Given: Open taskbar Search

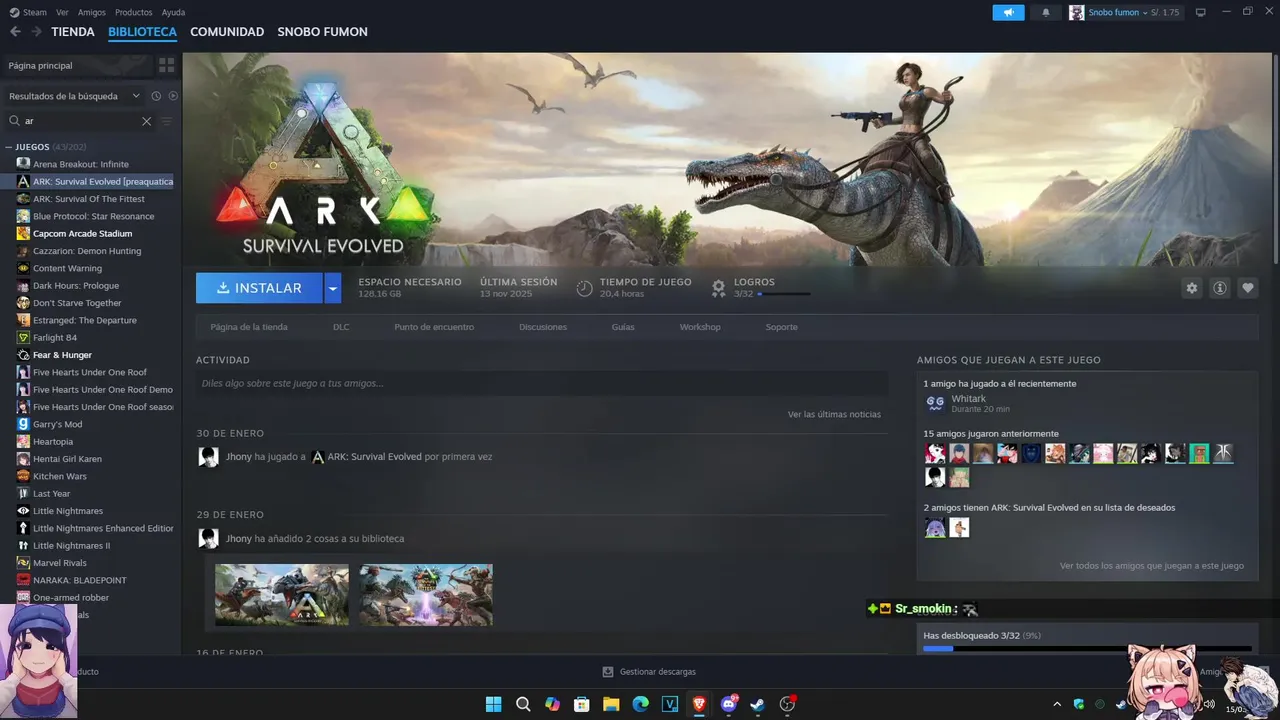Looking at the screenshot, I should [x=523, y=704].
